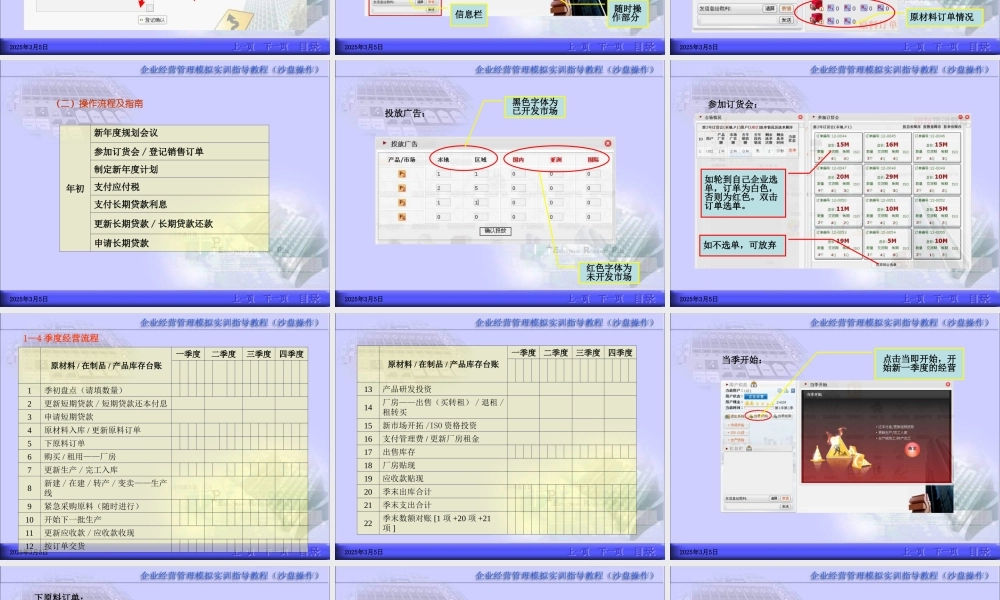Click 上一页 on the 当季开始 slide
Screen dimensions: 1000x600
coord(914,552)
